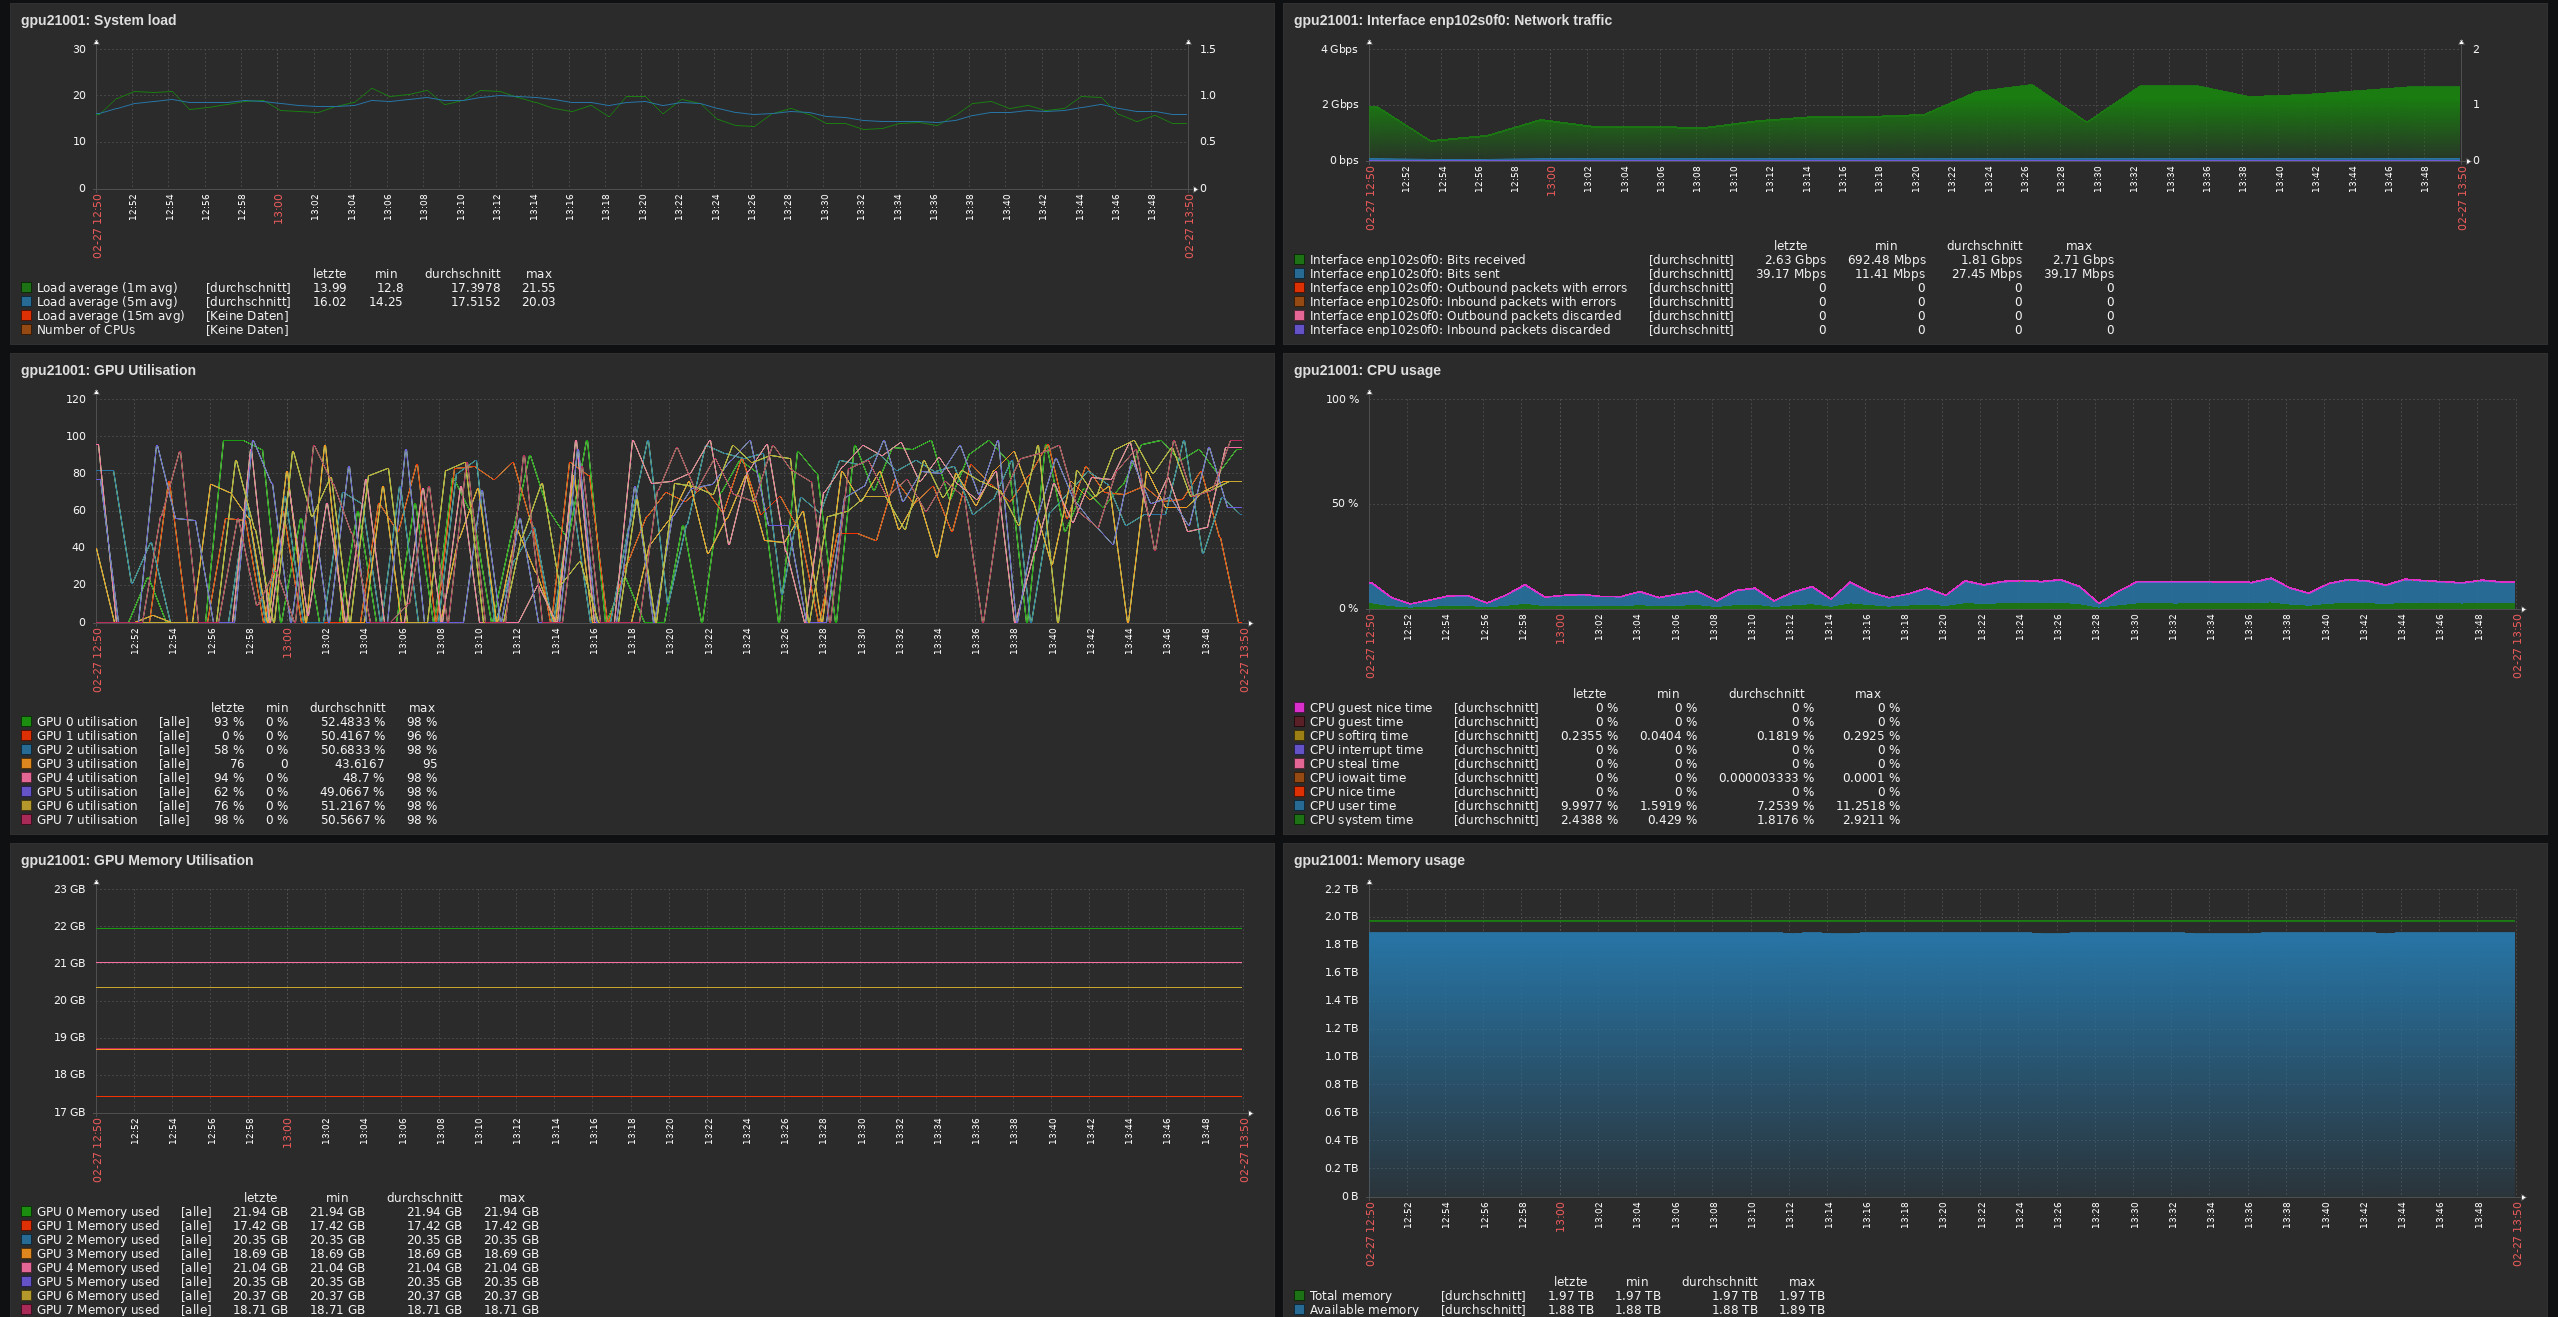Click the swatch beside CPU system time
The image size is (2558, 1317).
(x=1300, y=820)
